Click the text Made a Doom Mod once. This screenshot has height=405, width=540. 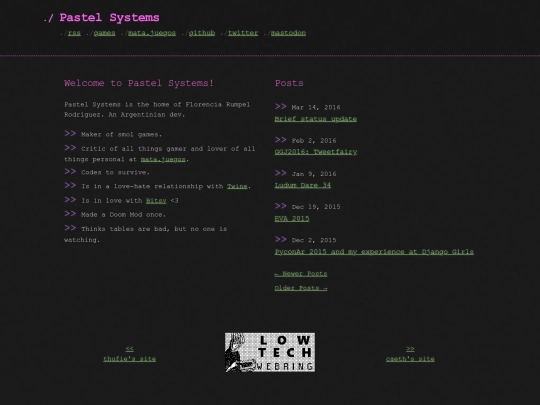tap(123, 215)
